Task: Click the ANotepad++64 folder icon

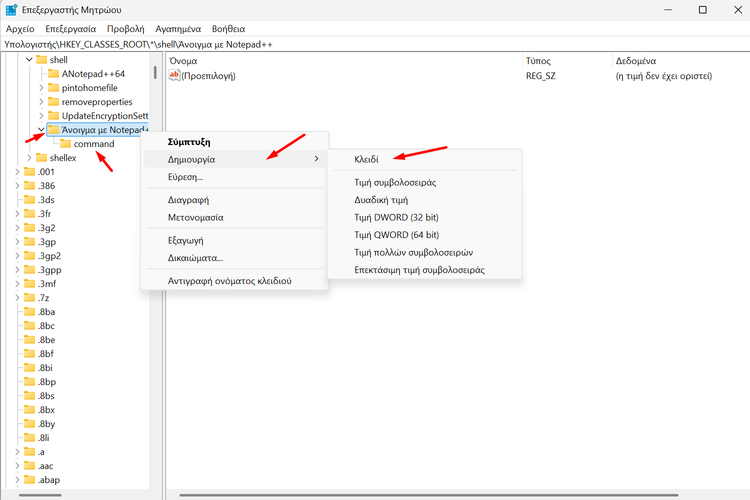Action: pos(53,74)
